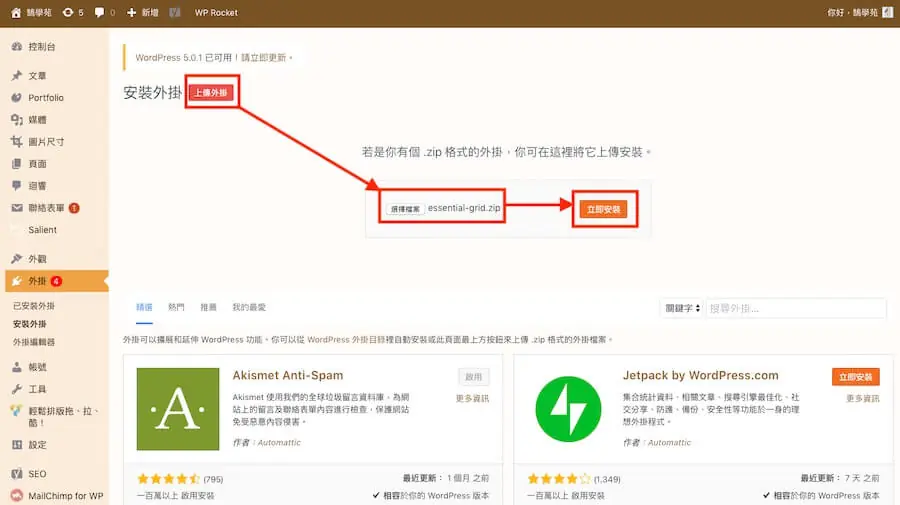This screenshot has width=900, height=505.
Task: Open 設定 settings in sidebar
Action: click(37, 445)
